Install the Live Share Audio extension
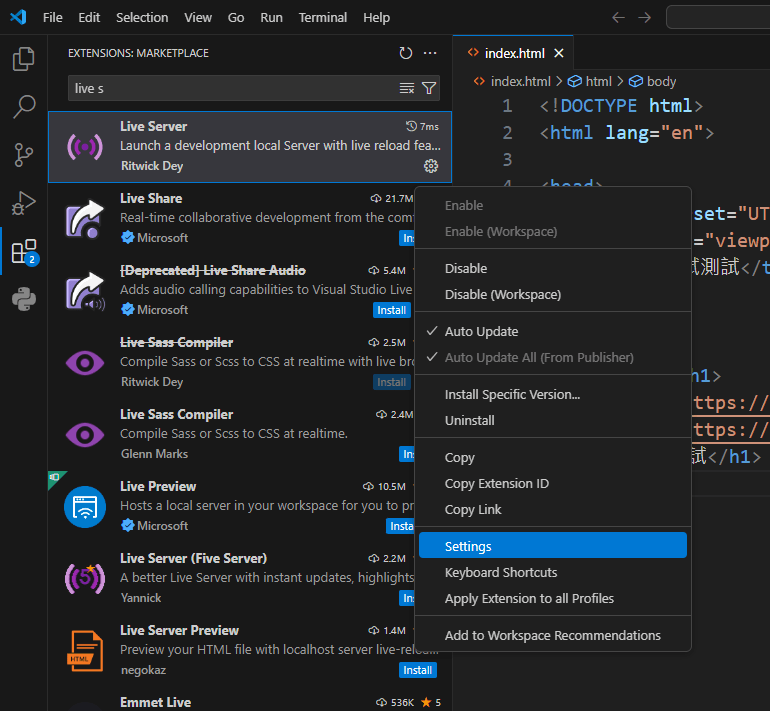This screenshot has height=711, width=770. coord(391,310)
